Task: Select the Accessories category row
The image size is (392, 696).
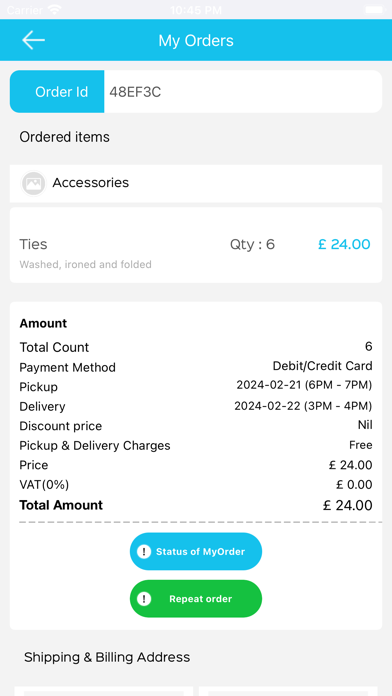Action: 196,183
